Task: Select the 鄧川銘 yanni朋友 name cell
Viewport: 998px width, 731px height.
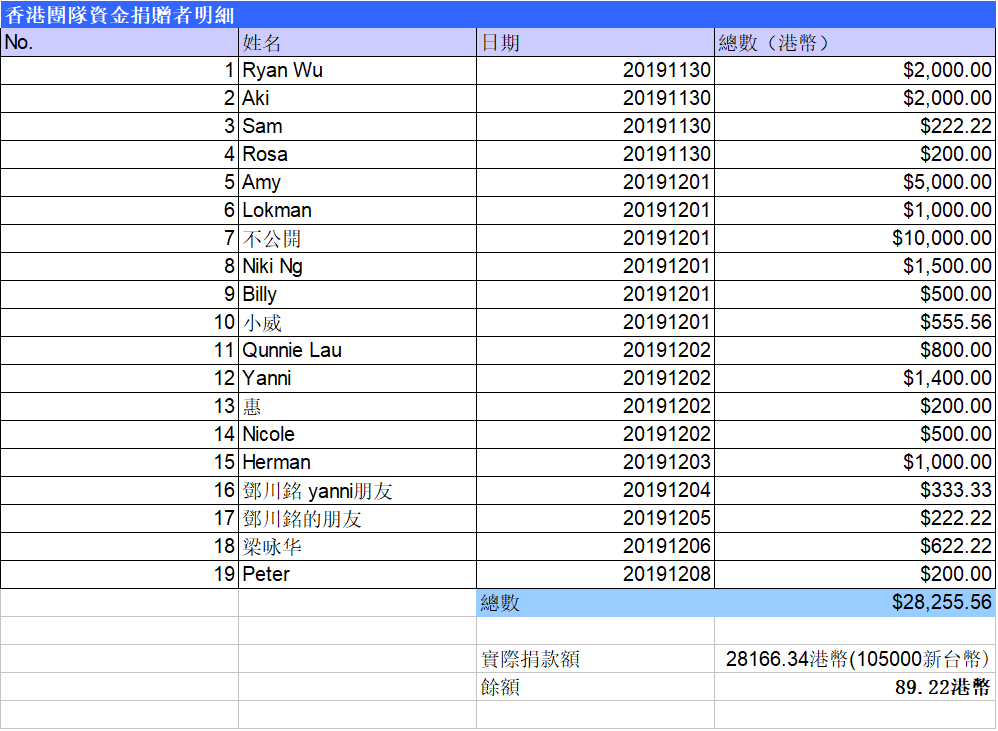Action: (x=357, y=491)
